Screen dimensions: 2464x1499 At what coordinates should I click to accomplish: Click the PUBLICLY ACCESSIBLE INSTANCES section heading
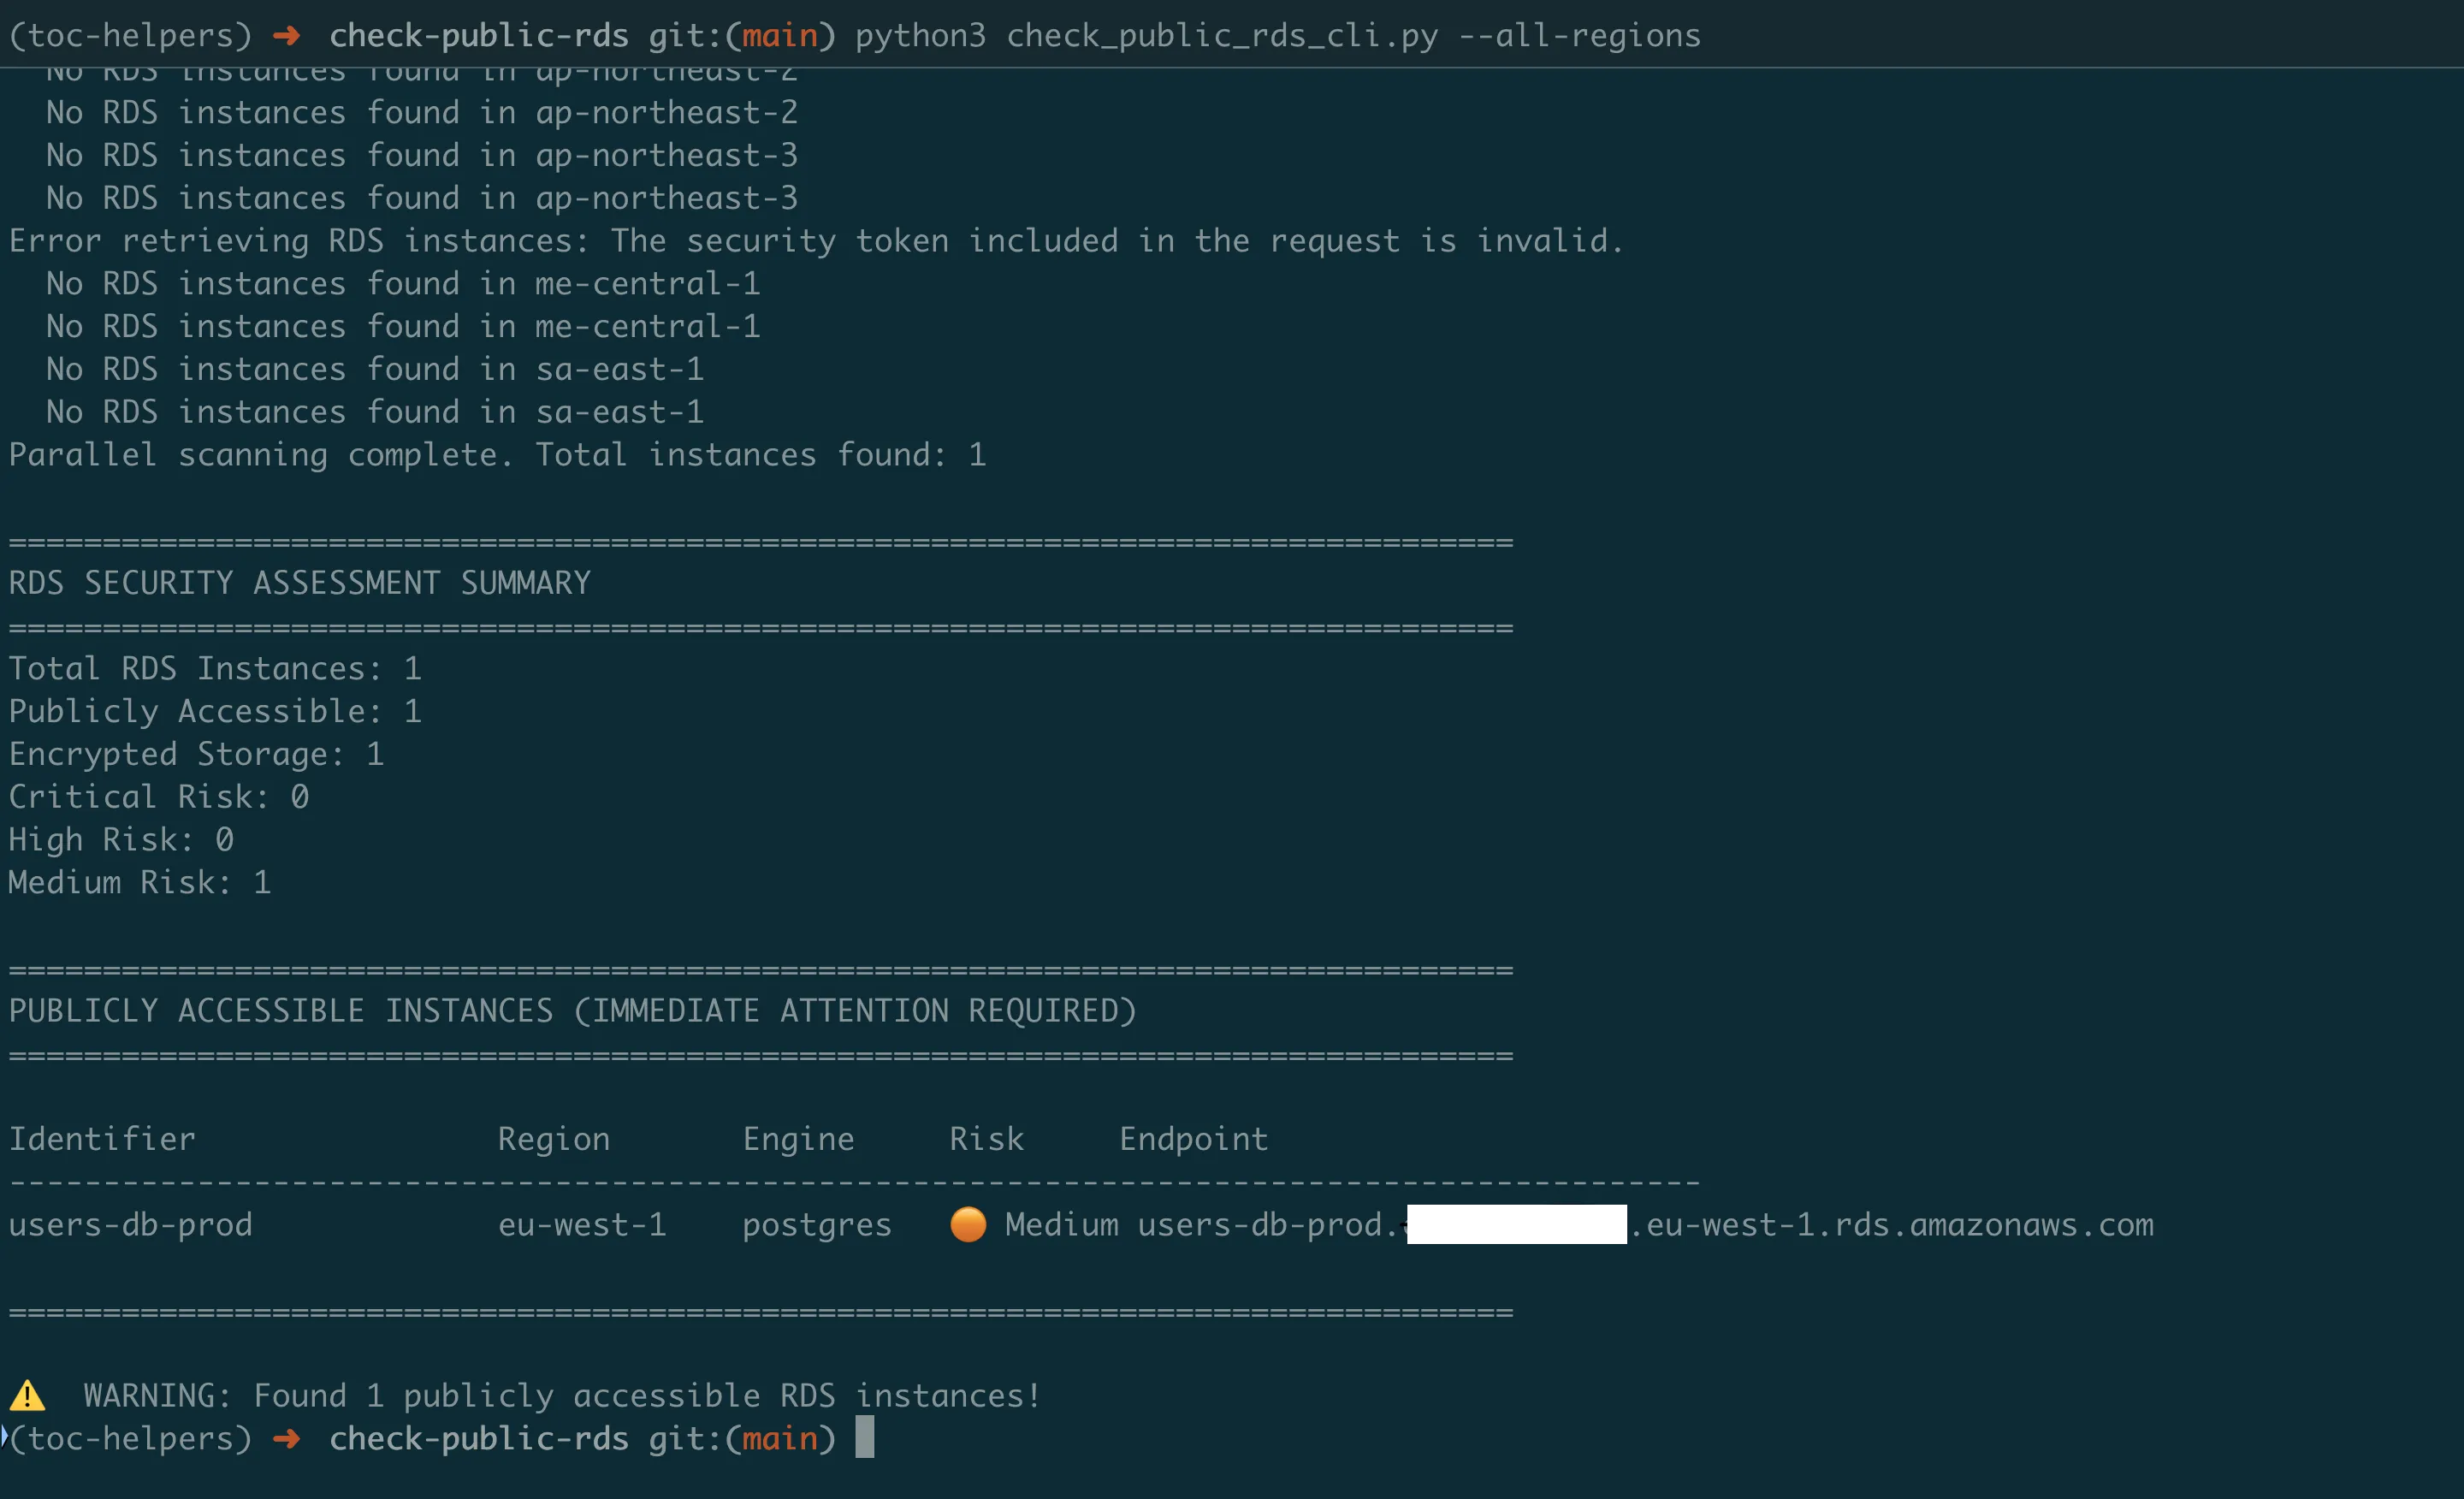tap(572, 1011)
